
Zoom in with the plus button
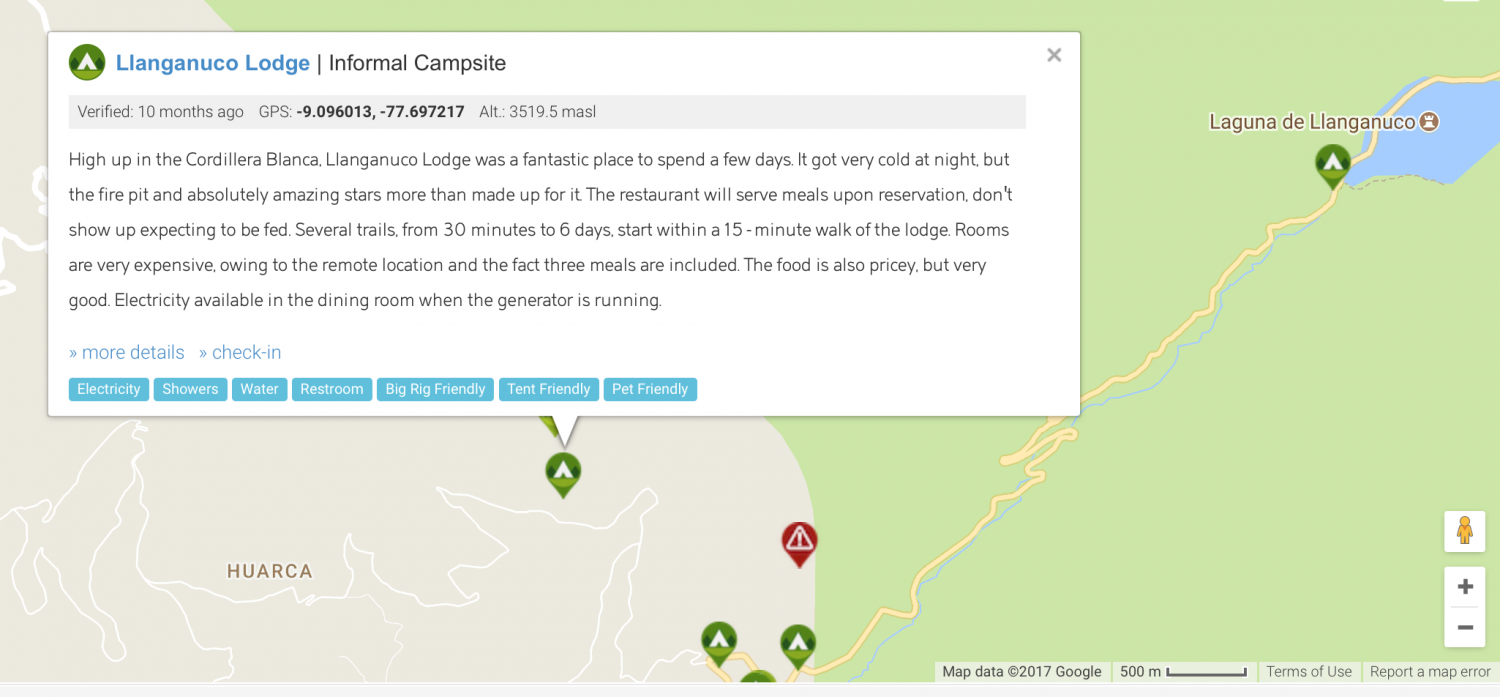tap(1465, 587)
